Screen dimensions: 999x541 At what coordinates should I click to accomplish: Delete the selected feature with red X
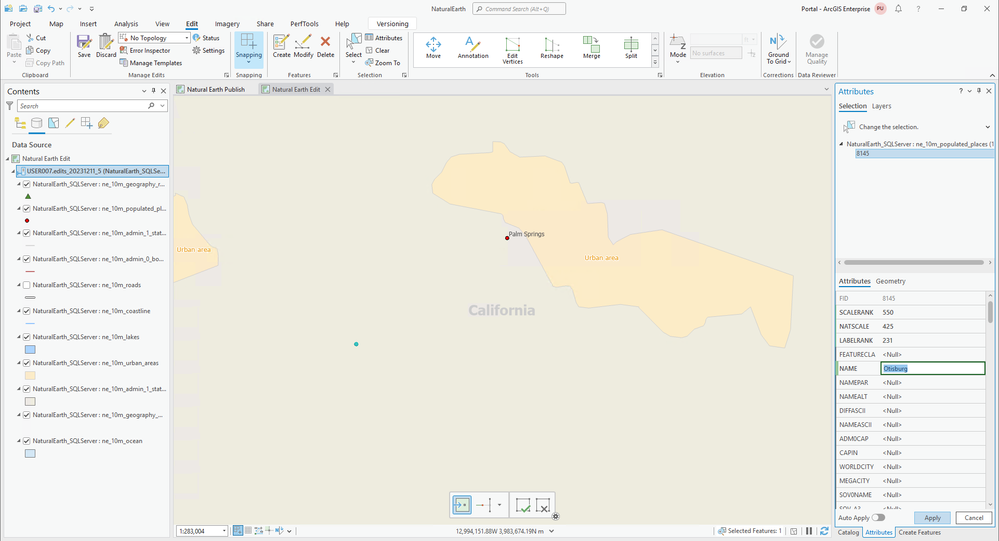pyautogui.click(x=325, y=46)
